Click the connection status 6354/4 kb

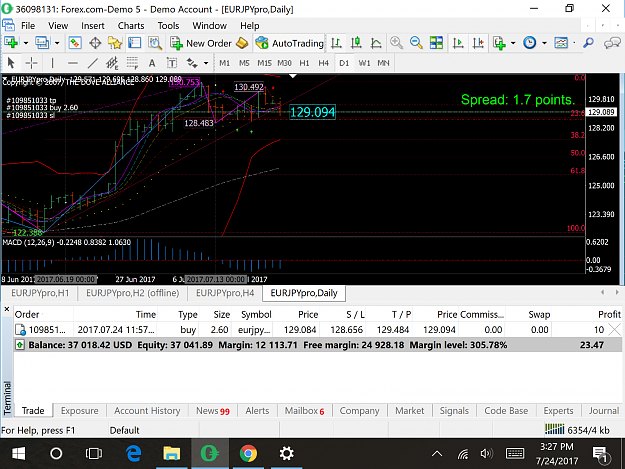coord(577,430)
